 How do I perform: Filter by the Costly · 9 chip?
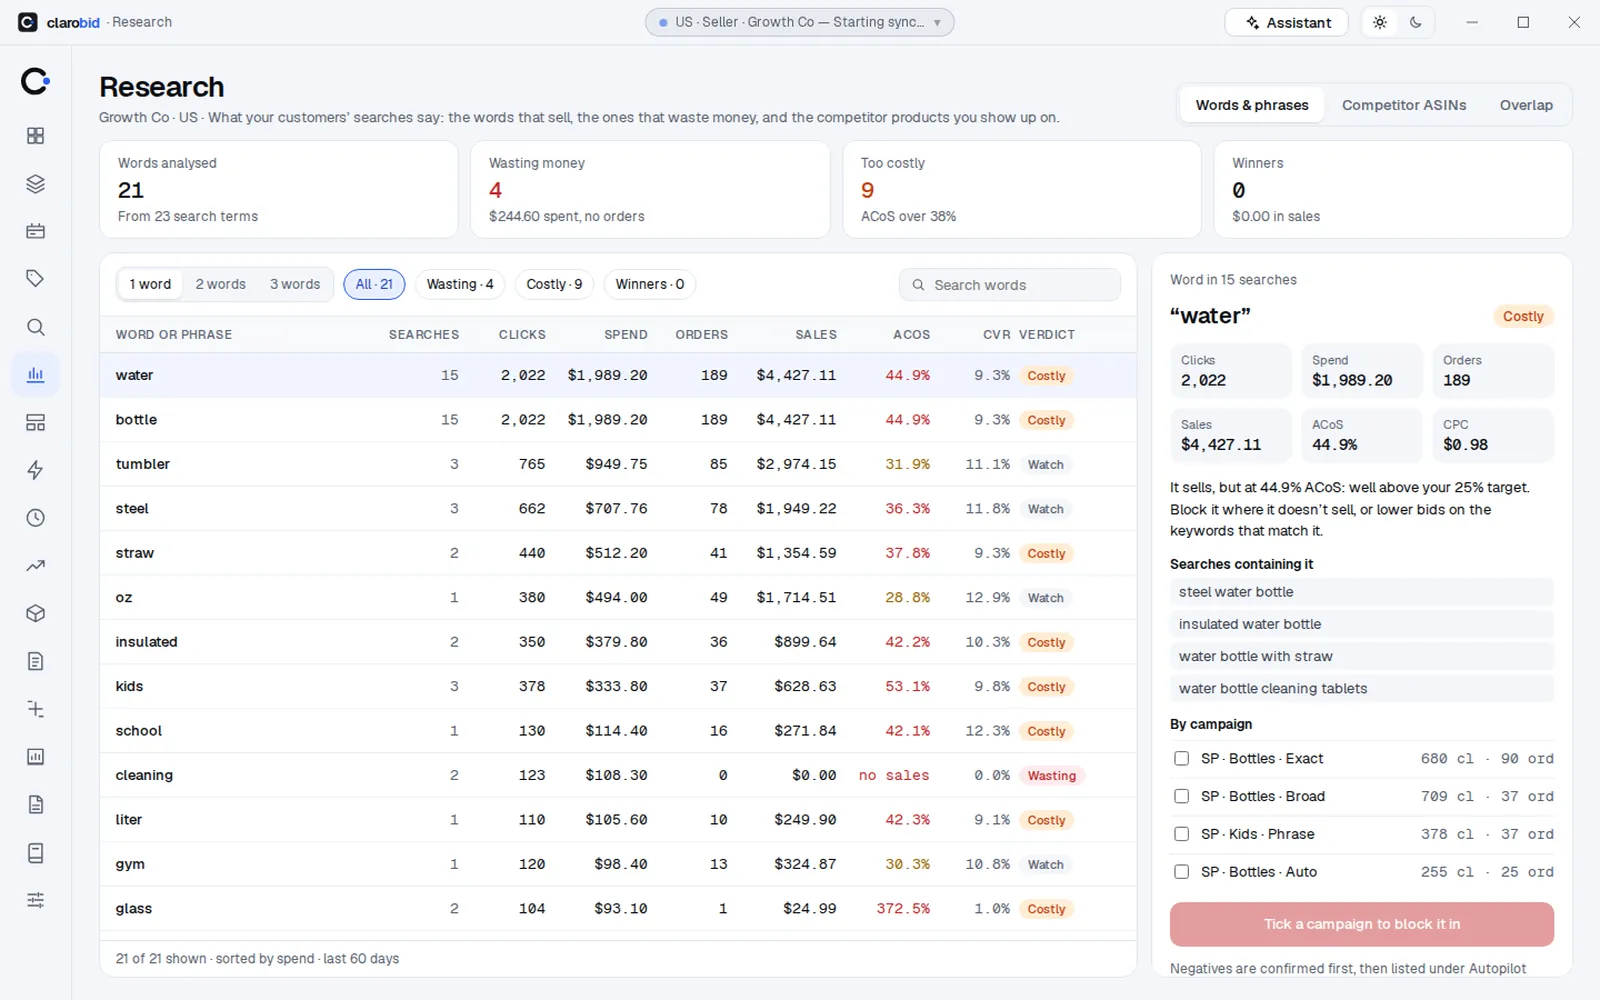[554, 284]
